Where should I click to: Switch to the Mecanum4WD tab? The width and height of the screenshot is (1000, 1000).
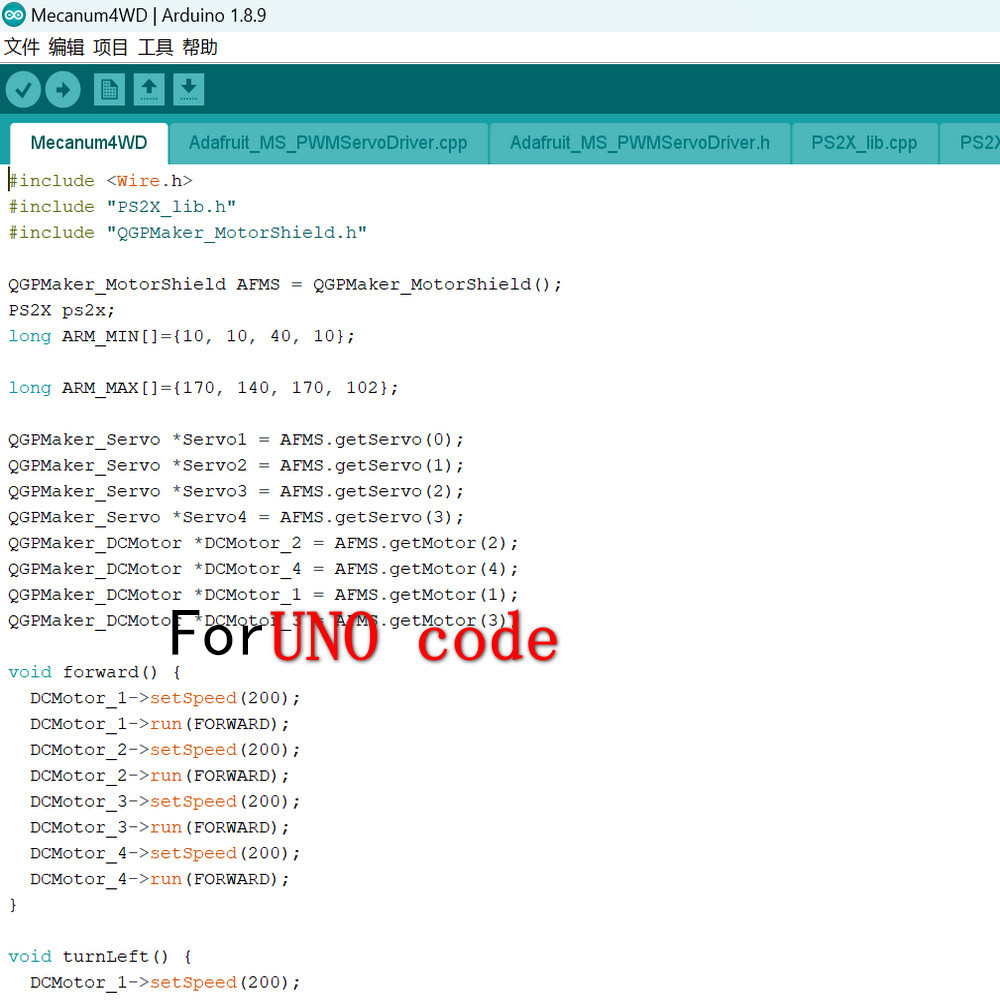(89, 143)
